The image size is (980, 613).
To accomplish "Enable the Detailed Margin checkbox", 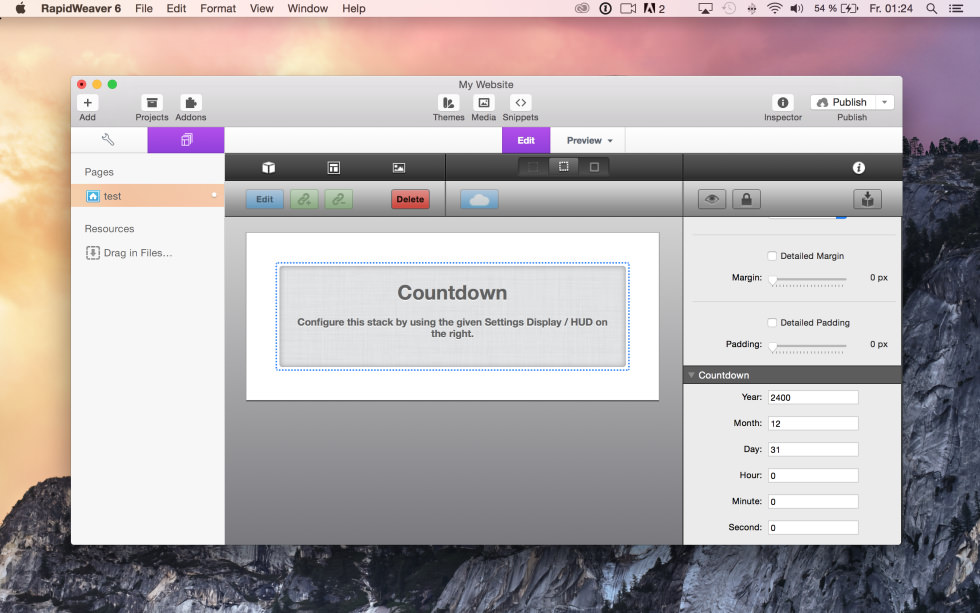I will pyautogui.click(x=772, y=256).
